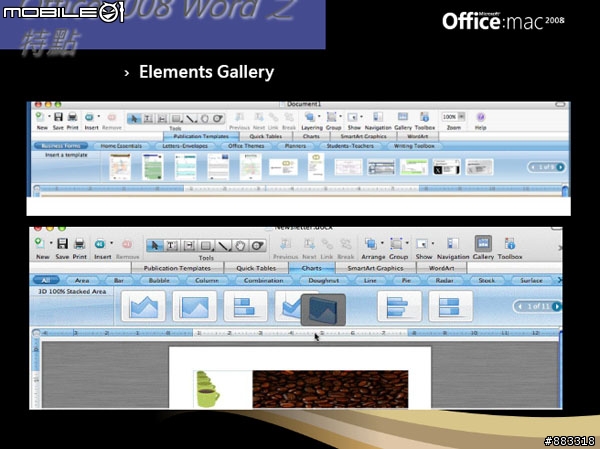600x449 pixels.
Task: Go to next page in 1 of 3 pager
Action: tap(560, 167)
